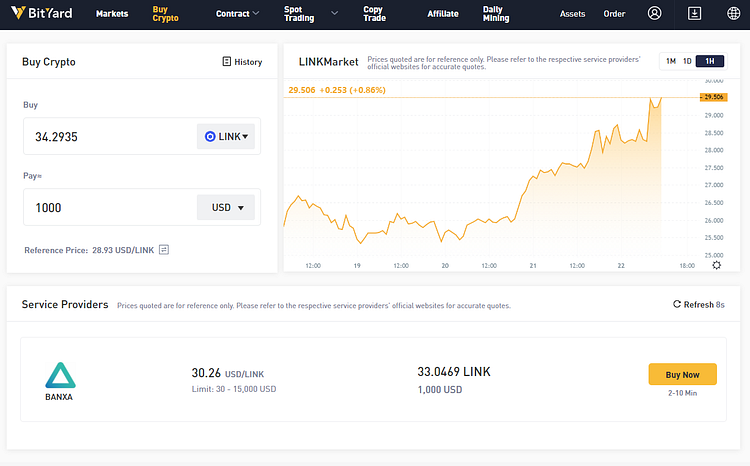The width and height of the screenshot is (750, 466).
Task: Open the user account profile icon
Action: point(654,13)
